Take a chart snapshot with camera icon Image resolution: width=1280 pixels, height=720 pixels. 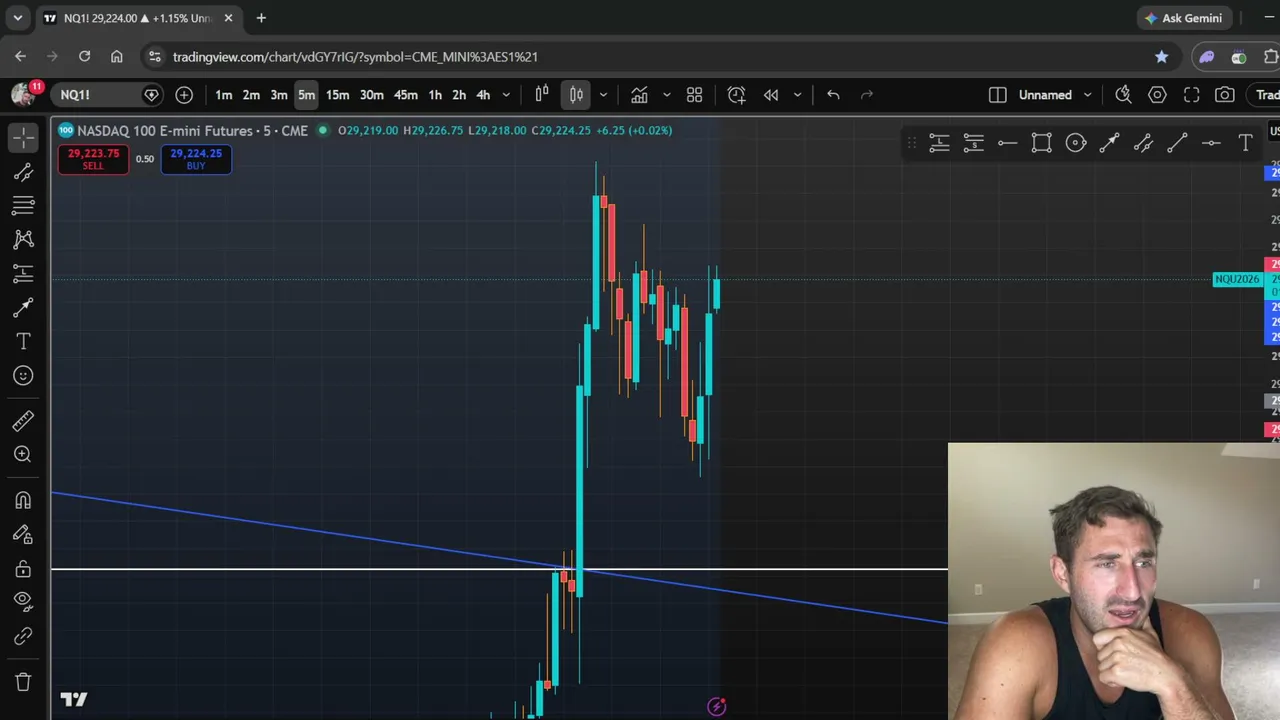coord(1225,95)
